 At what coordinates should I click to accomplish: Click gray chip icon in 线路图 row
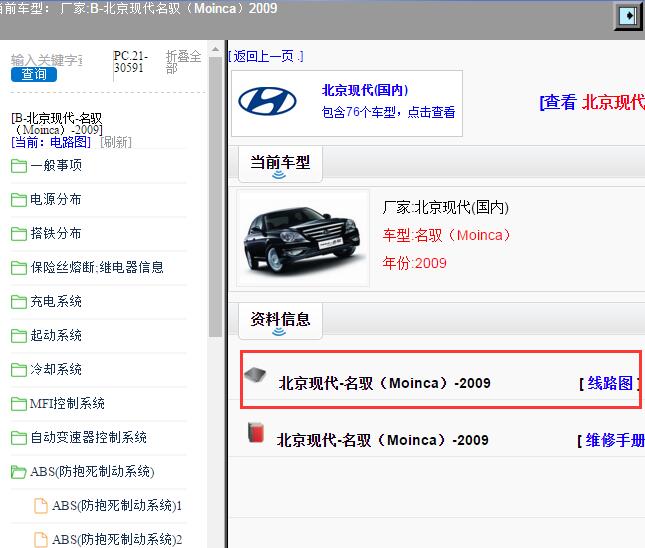point(255,375)
